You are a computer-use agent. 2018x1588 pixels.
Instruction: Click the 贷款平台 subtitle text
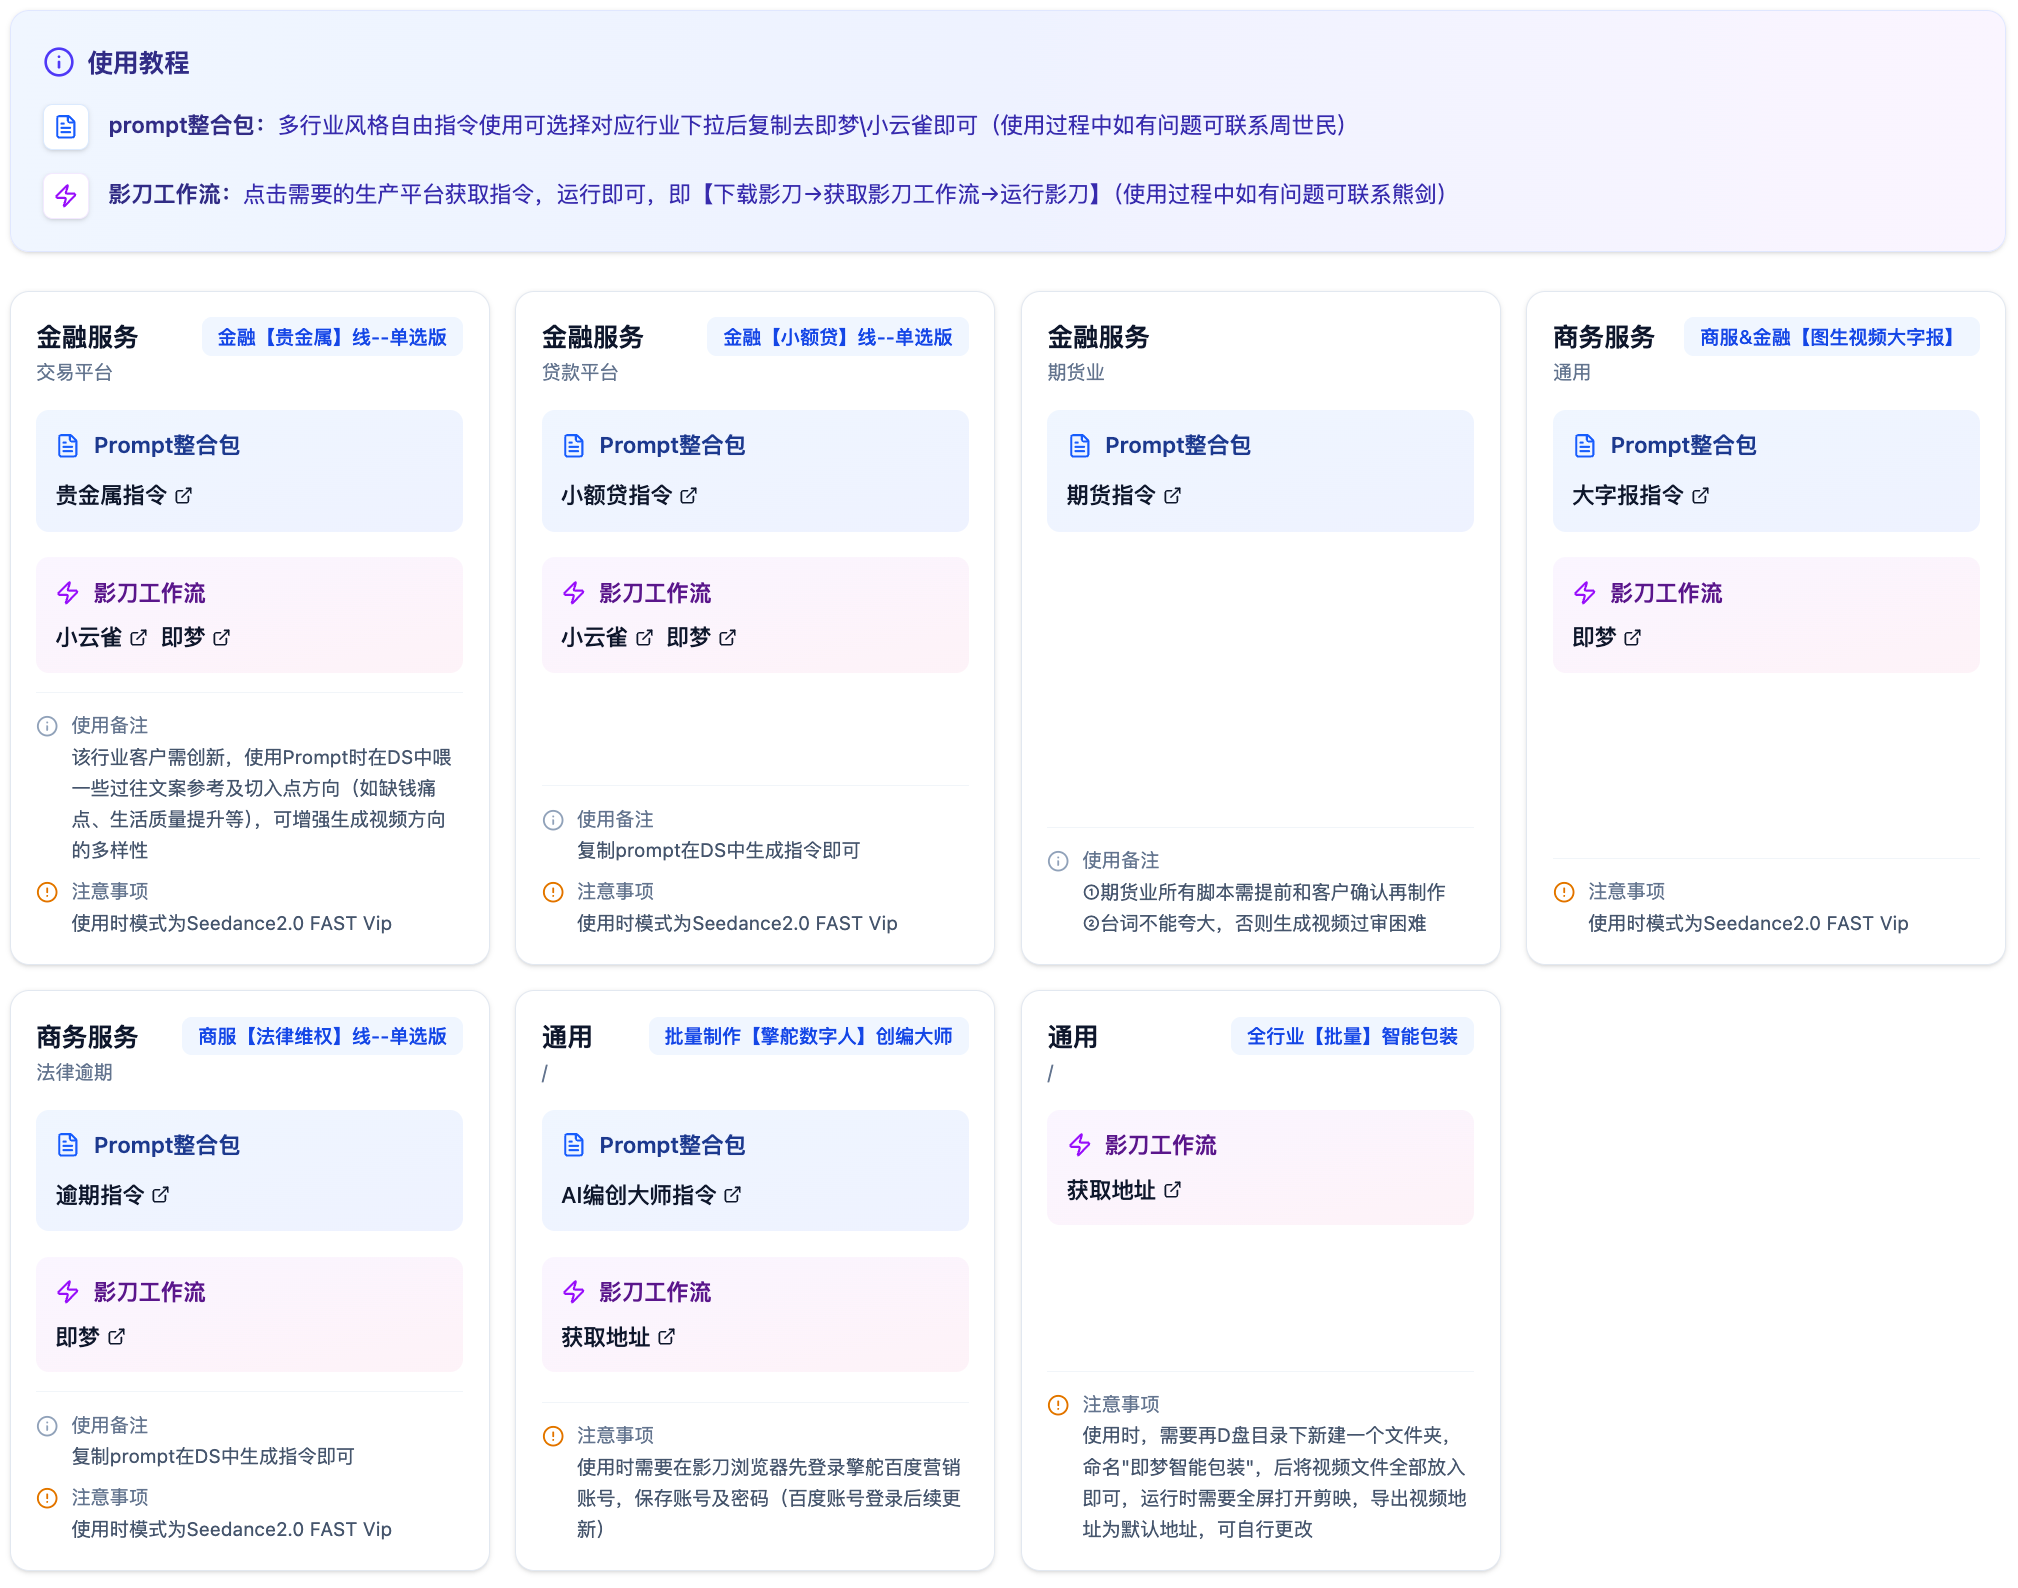click(580, 372)
